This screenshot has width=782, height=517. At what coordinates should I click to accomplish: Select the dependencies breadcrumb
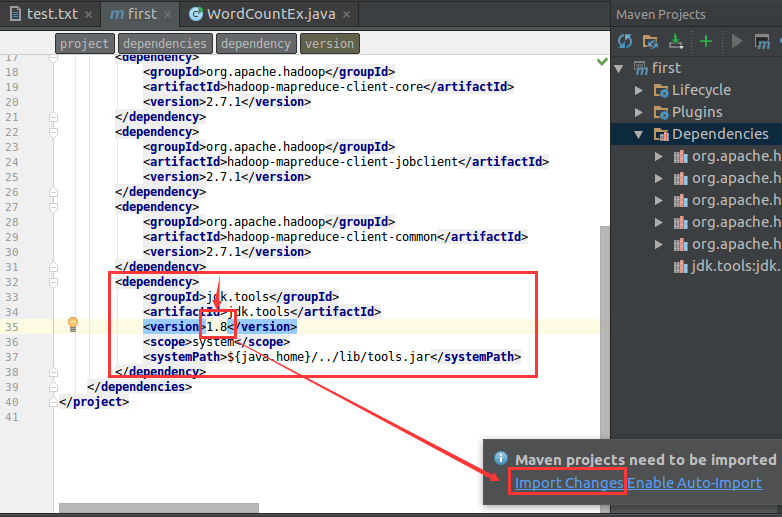click(x=164, y=44)
